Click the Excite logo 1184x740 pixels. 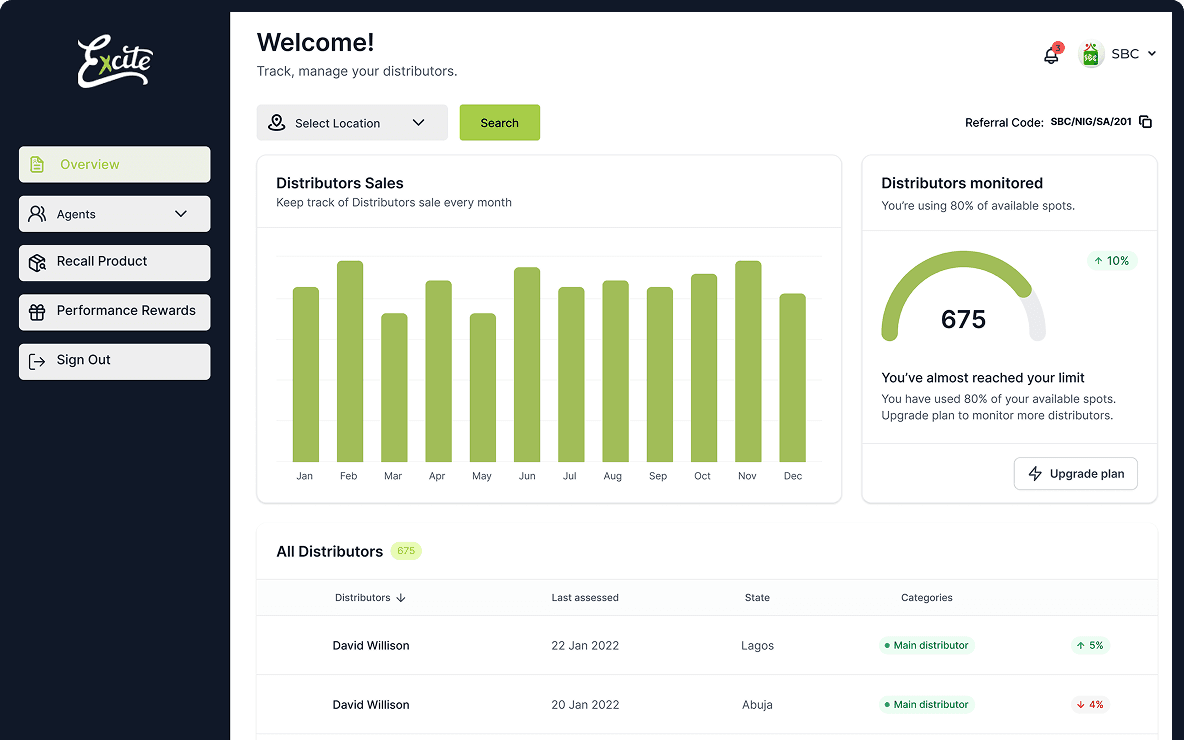[113, 62]
